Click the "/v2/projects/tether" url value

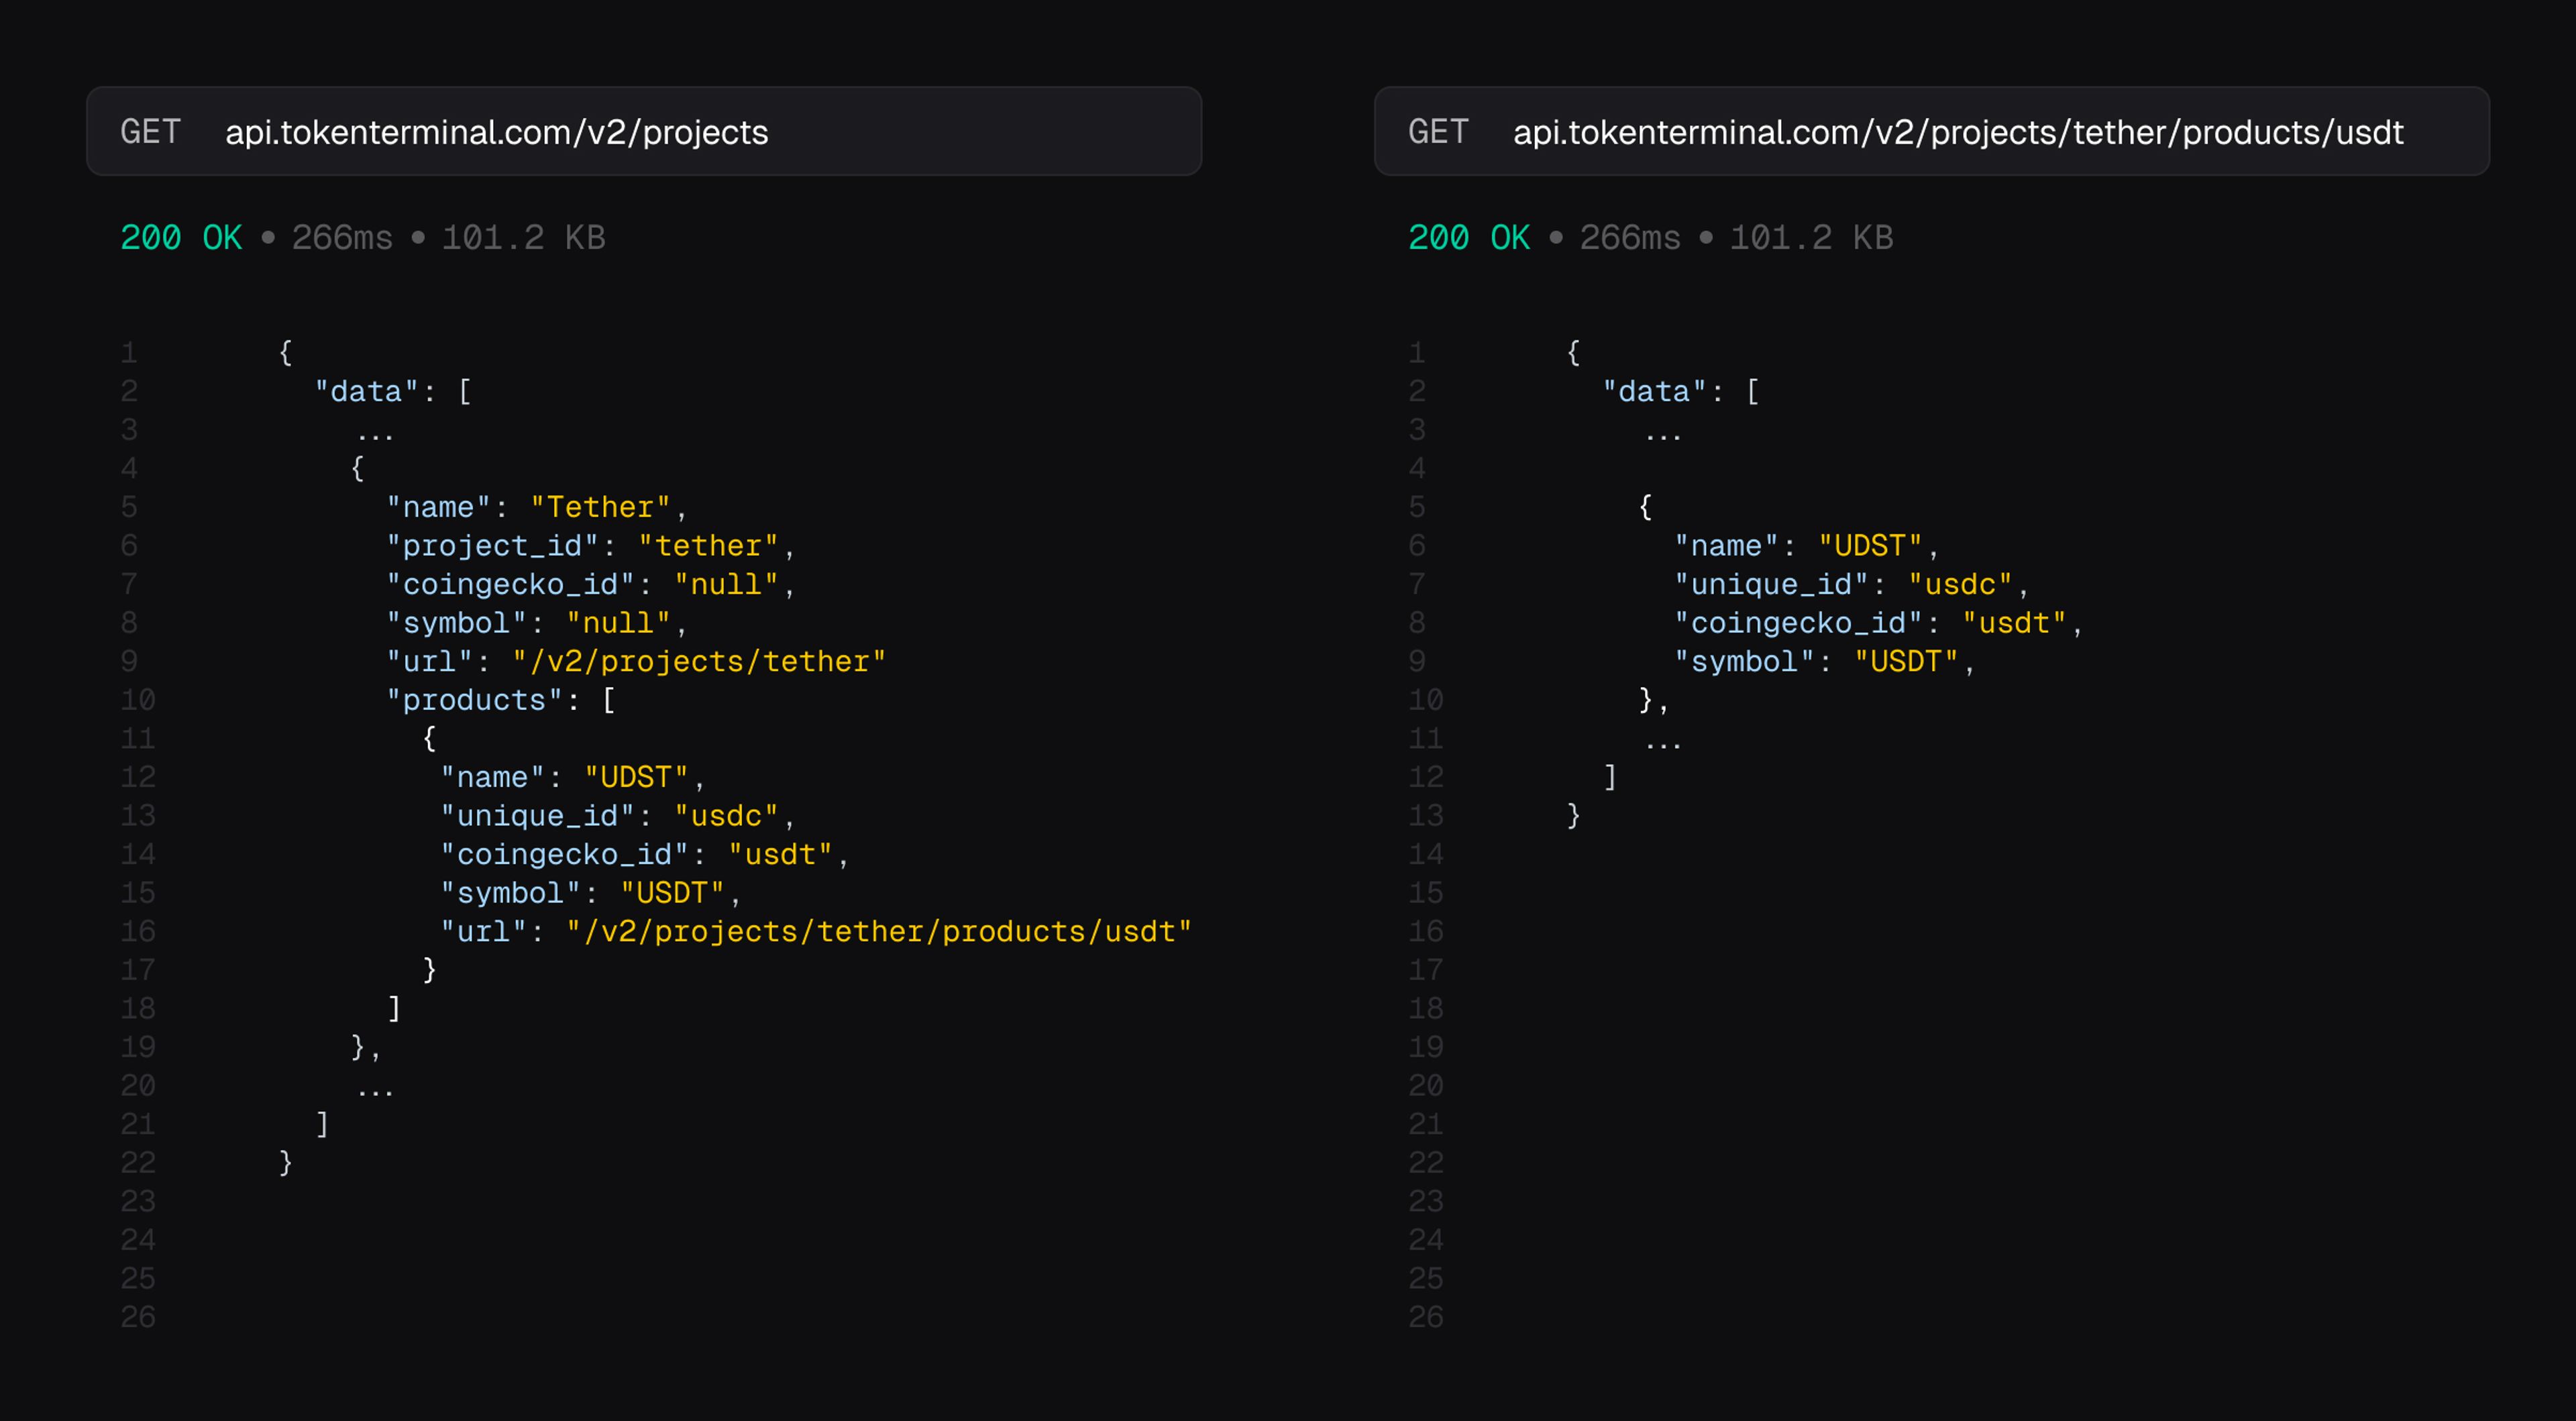click(x=699, y=661)
